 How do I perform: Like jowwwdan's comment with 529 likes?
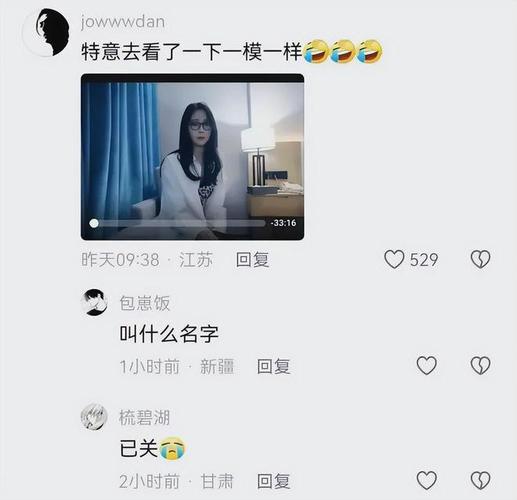click(394, 259)
